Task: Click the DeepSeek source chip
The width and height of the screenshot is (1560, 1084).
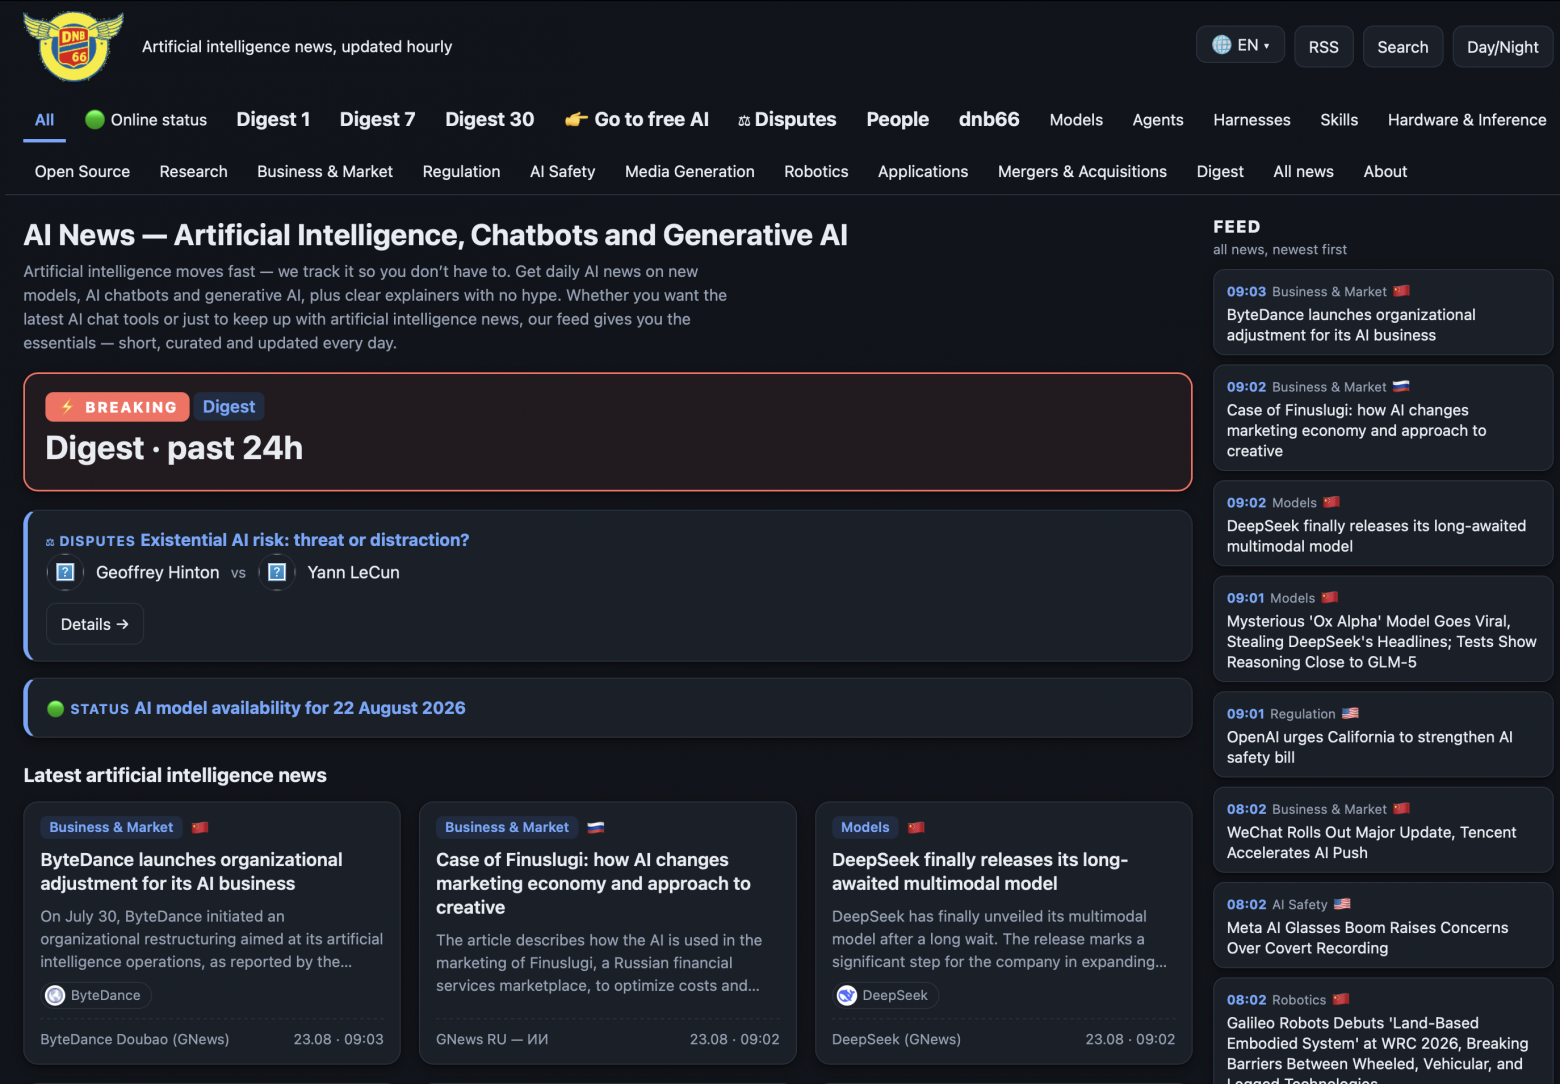Action: [x=887, y=996]
